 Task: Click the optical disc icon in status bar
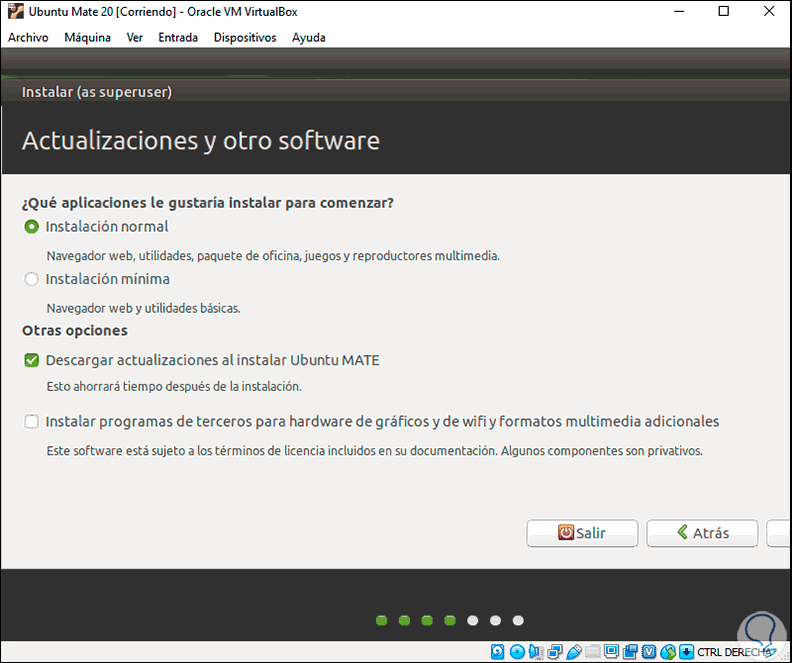(x=517, y=652)
